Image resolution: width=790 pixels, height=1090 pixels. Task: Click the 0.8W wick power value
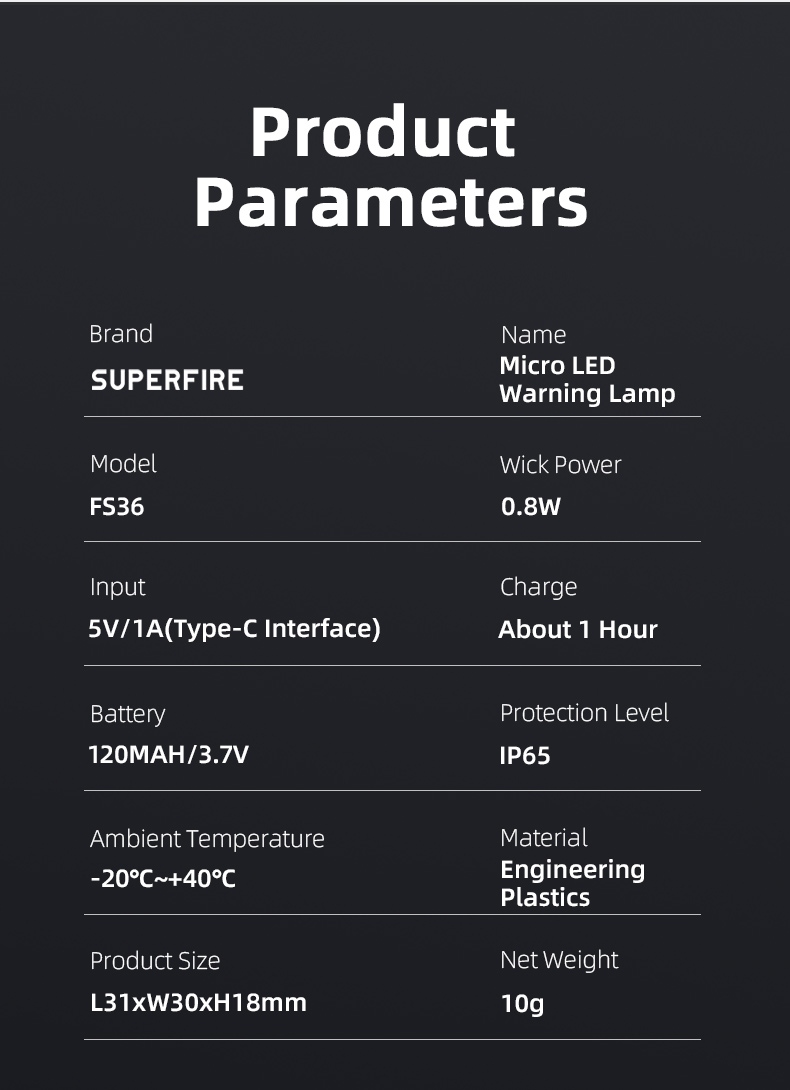[531, 507]
